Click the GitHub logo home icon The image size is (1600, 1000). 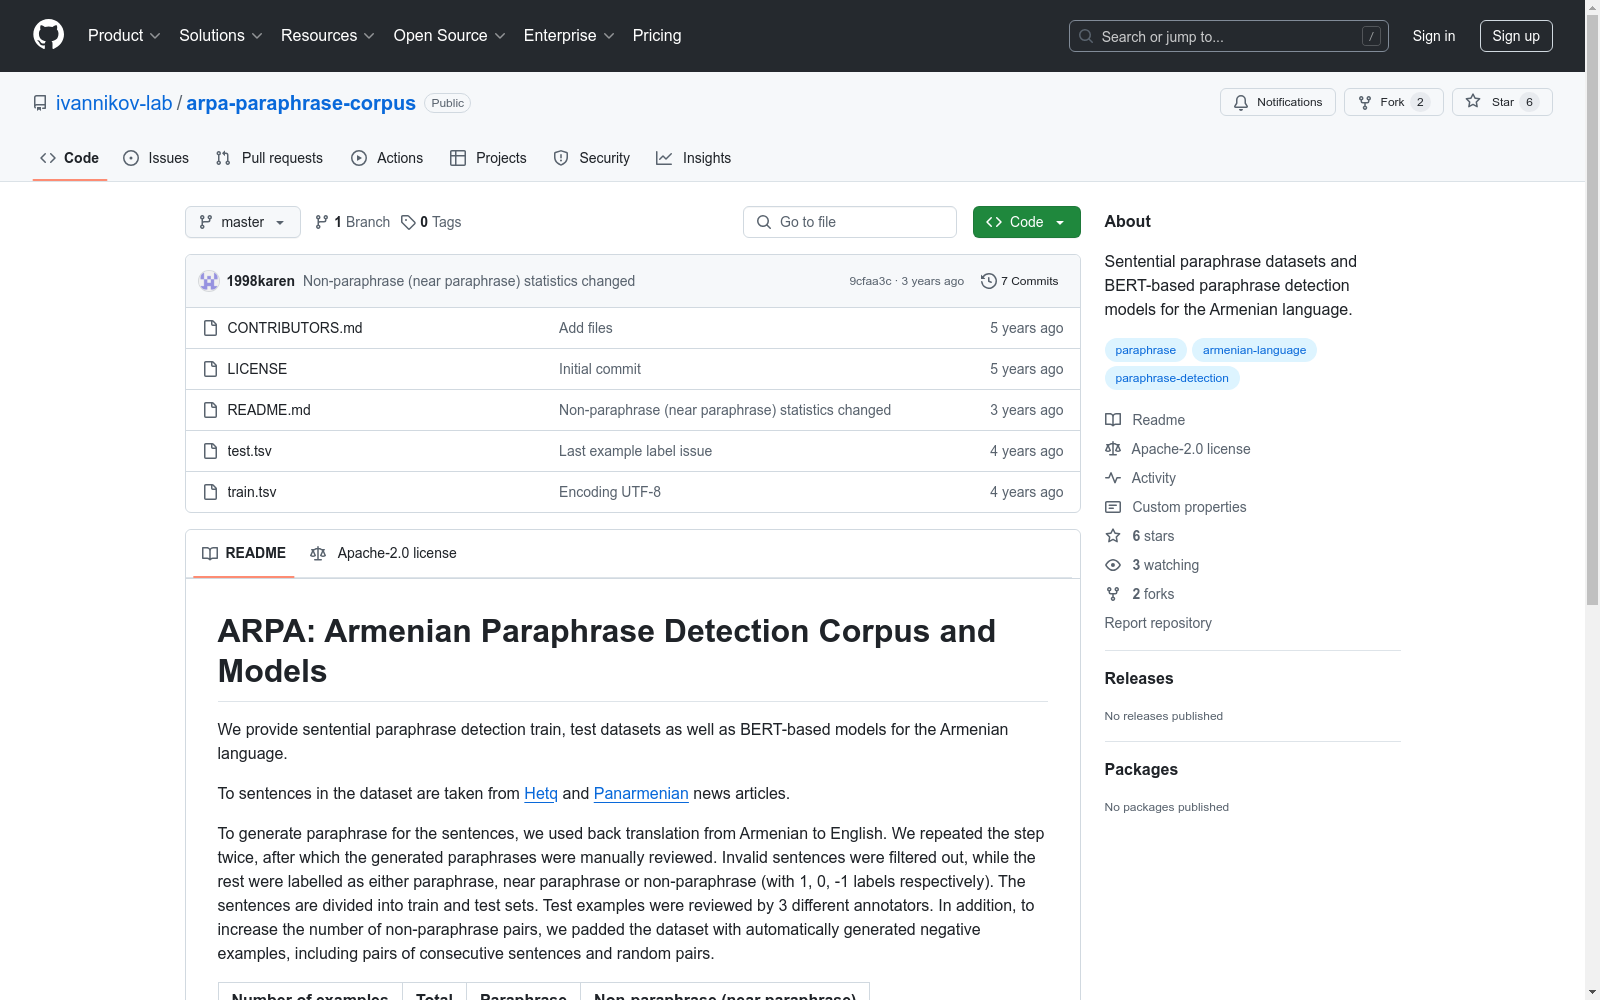(48, 35)
